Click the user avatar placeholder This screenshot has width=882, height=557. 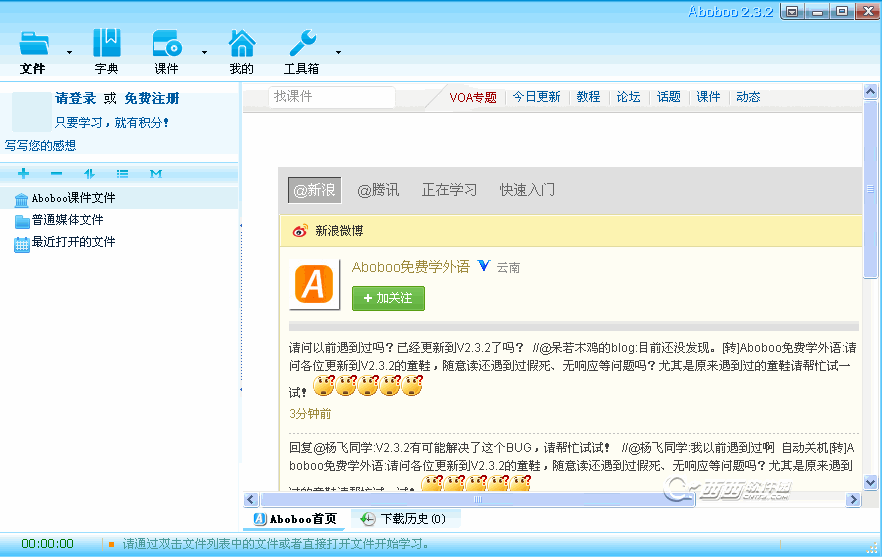tap(32, 111)
